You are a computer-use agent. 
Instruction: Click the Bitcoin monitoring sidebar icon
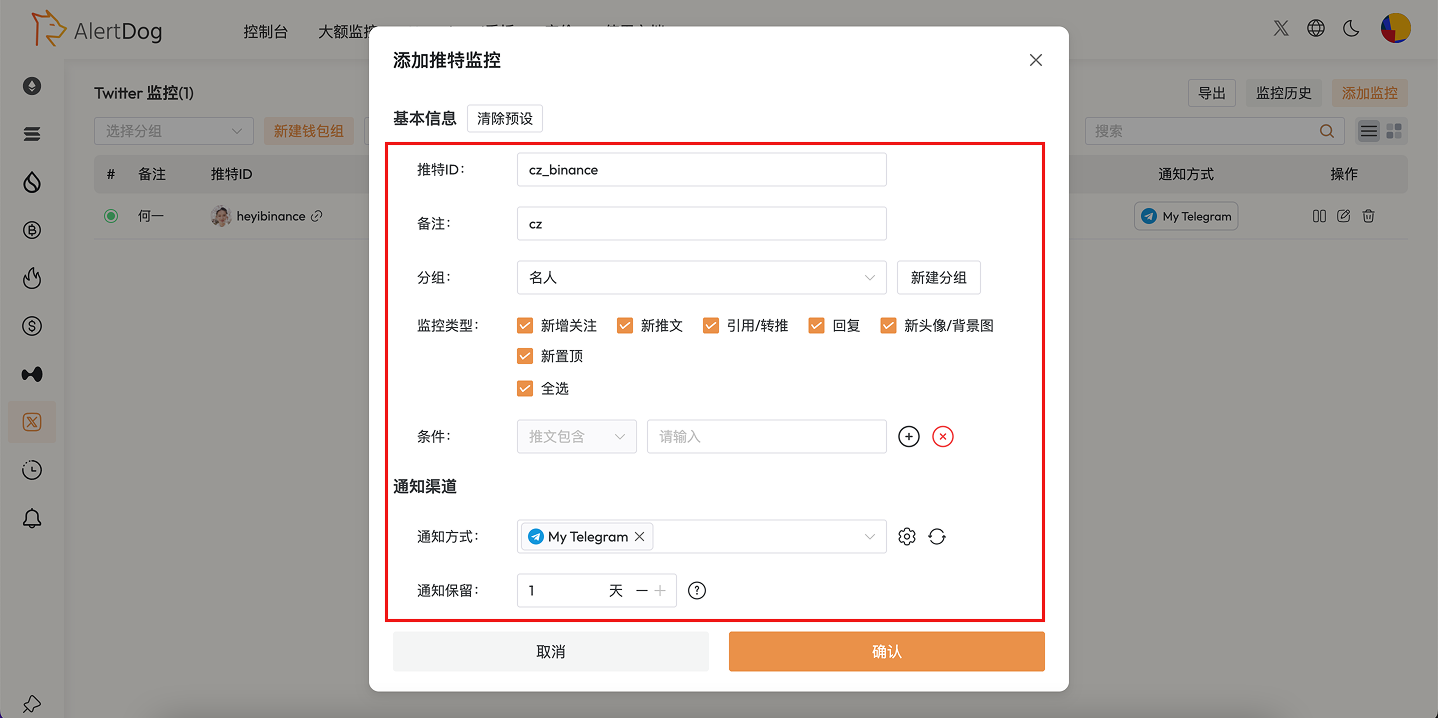click(x=31, y=229)
